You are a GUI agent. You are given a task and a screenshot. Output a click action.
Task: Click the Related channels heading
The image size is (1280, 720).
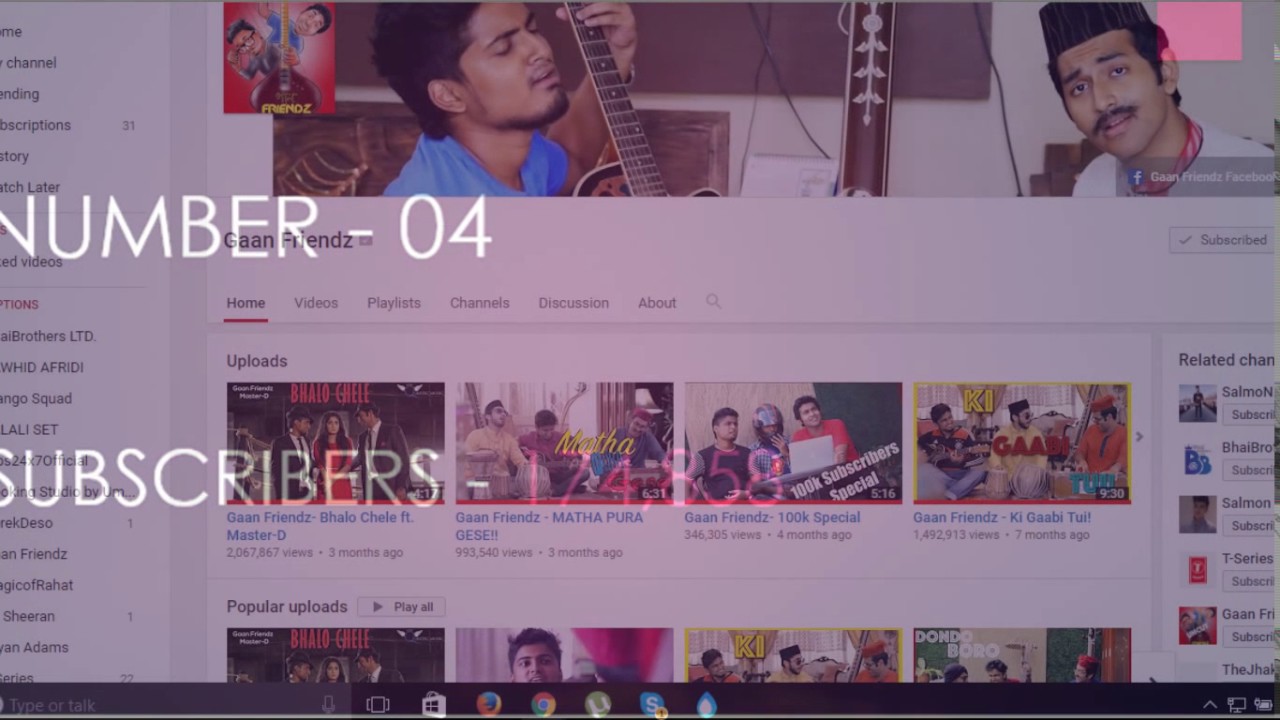click(x=1227, y=360)
